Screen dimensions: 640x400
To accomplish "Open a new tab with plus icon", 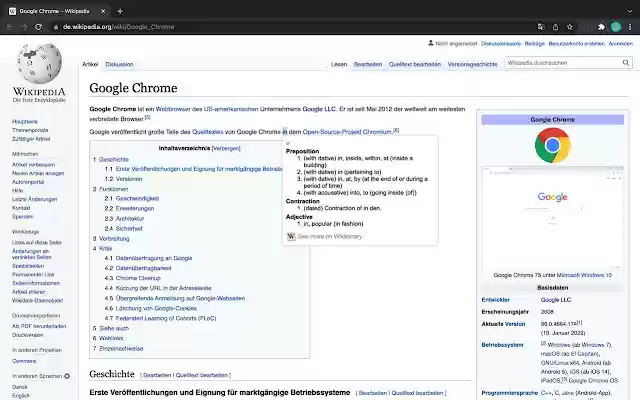I will (120, 11).
